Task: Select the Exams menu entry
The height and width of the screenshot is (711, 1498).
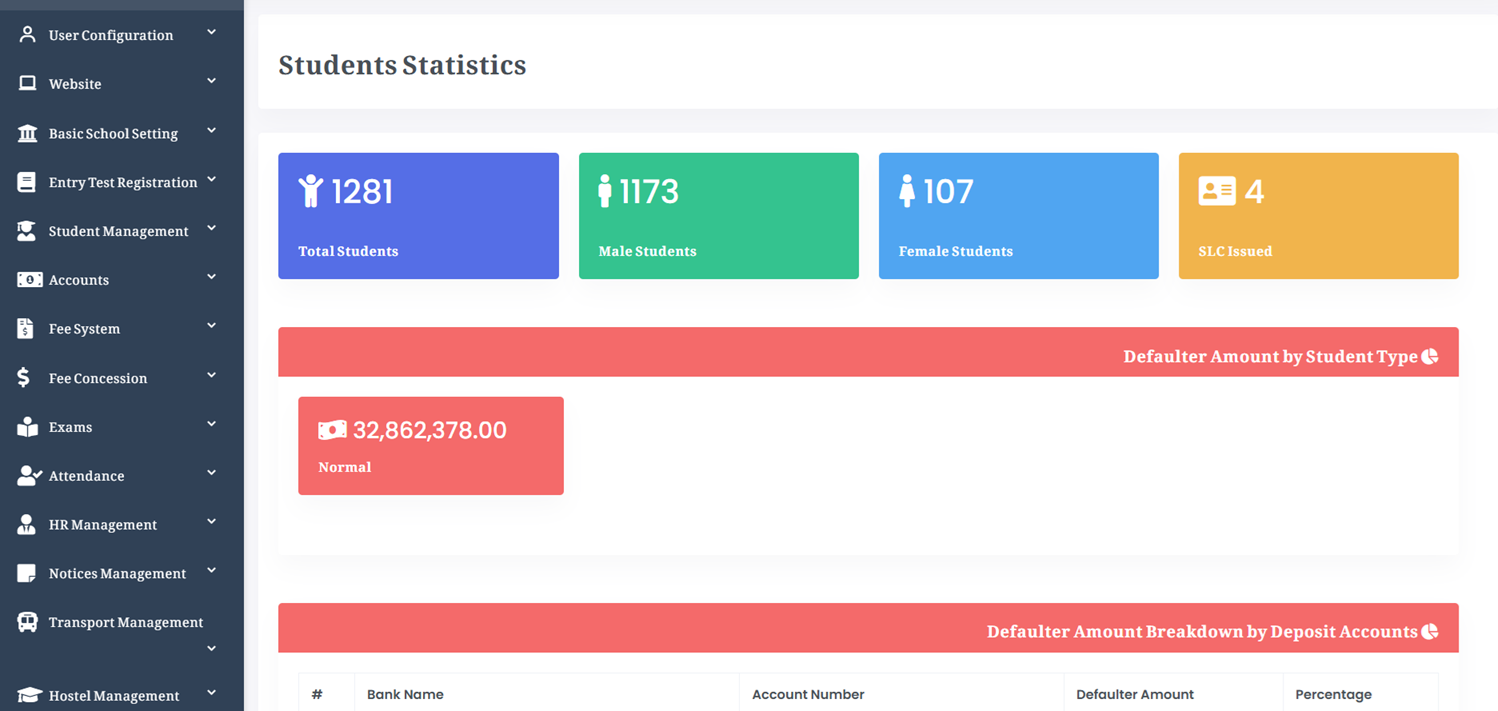Action: (70, 426)
